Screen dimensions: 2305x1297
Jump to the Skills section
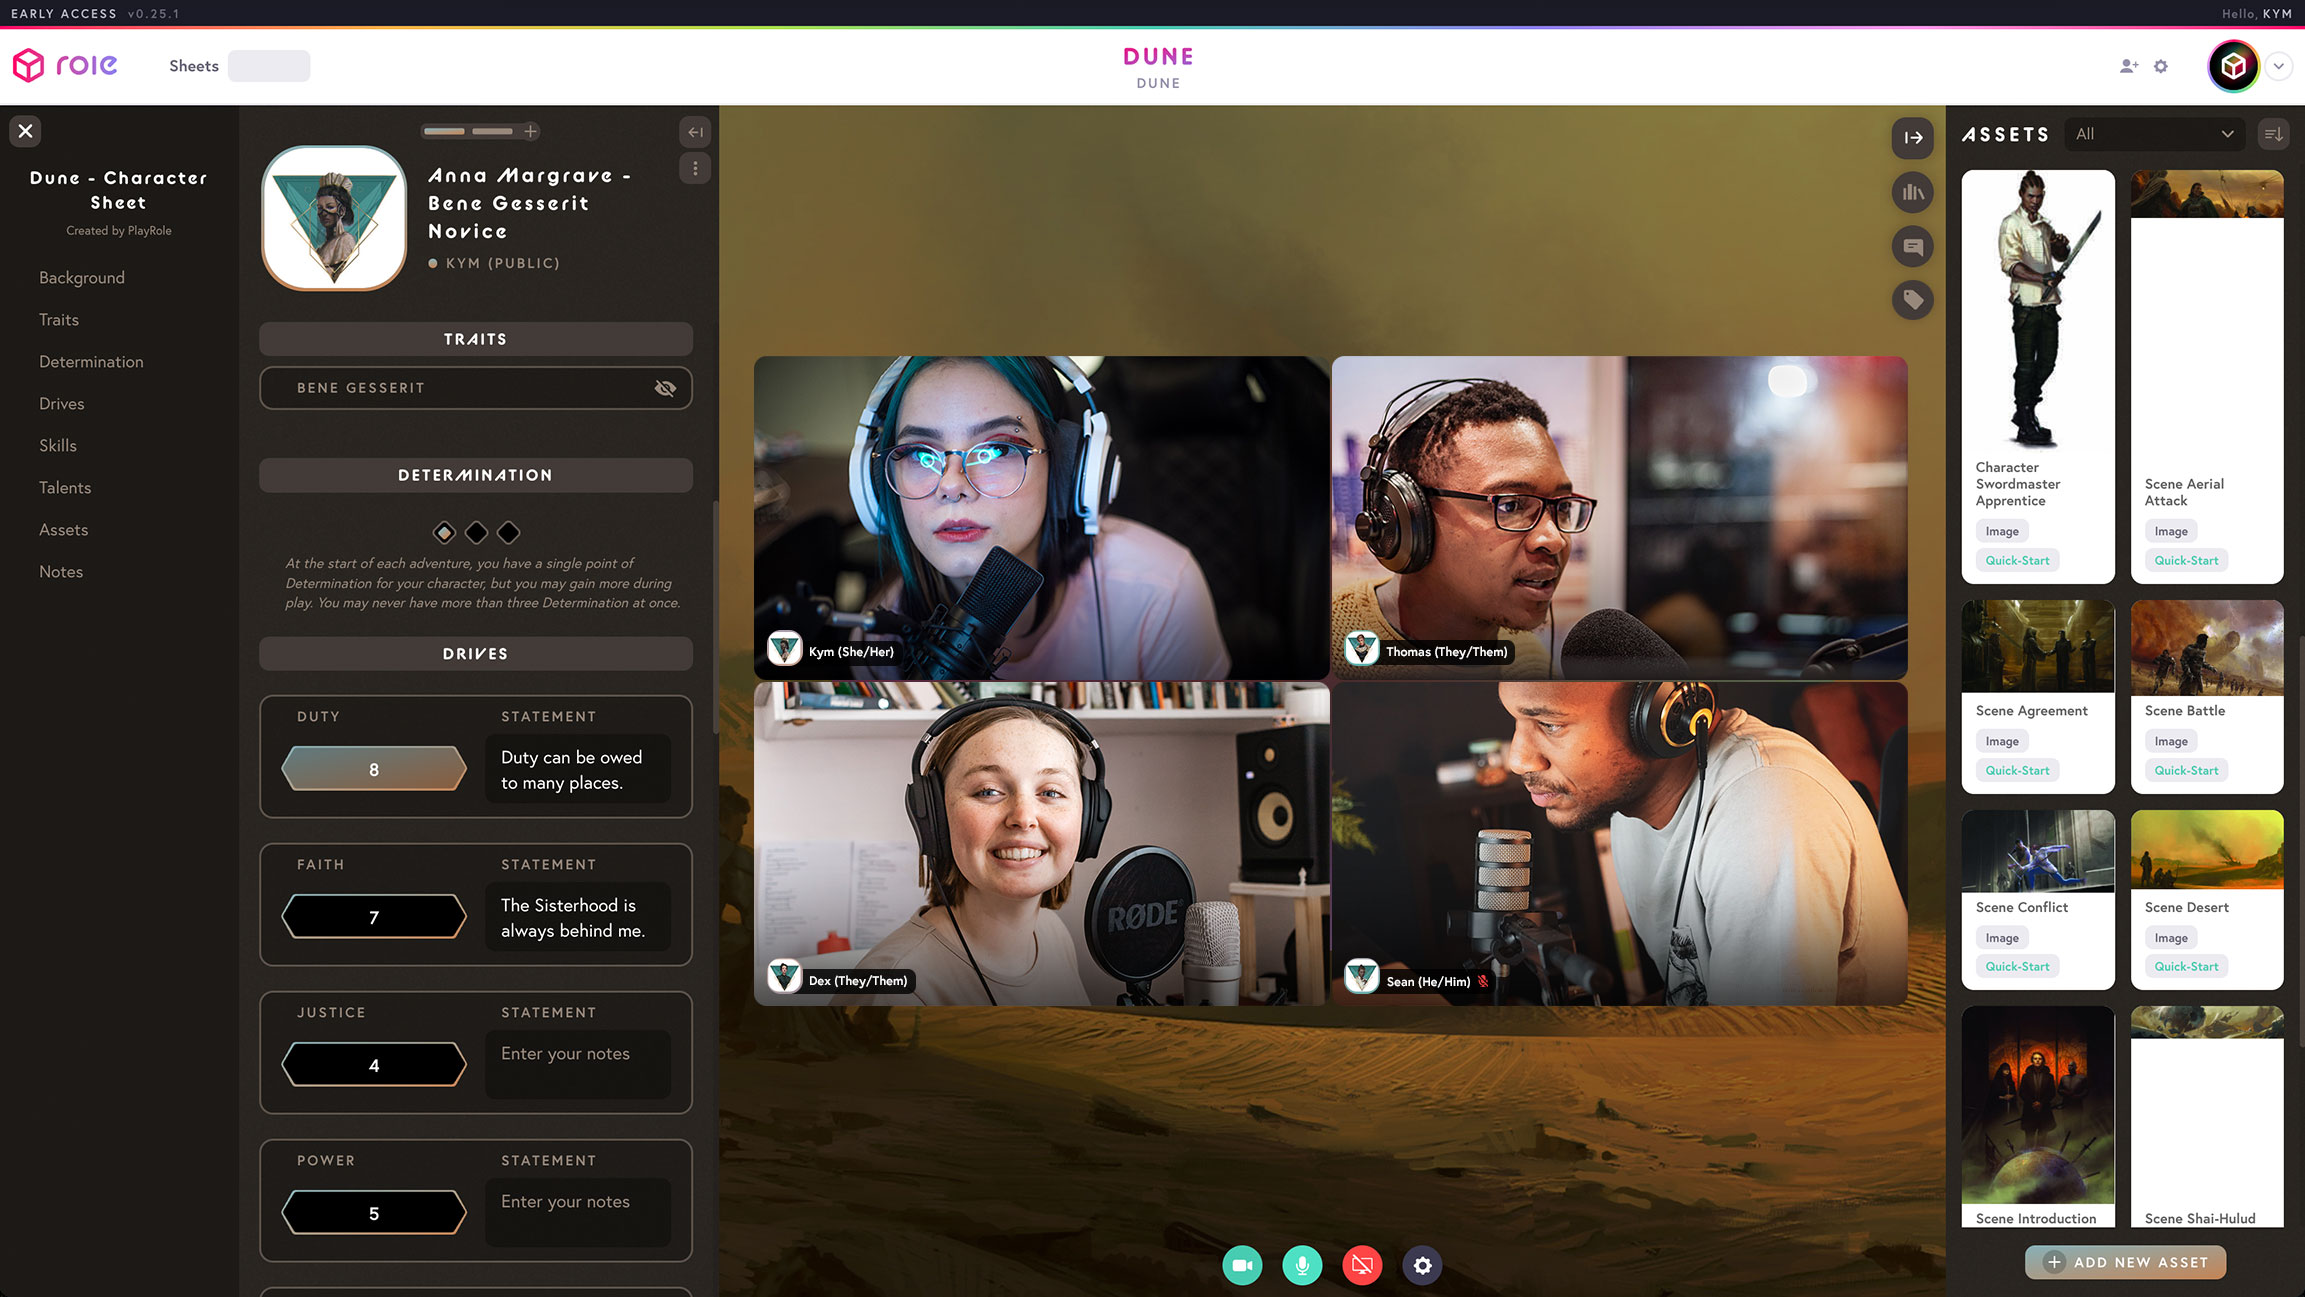pos(58,446)
